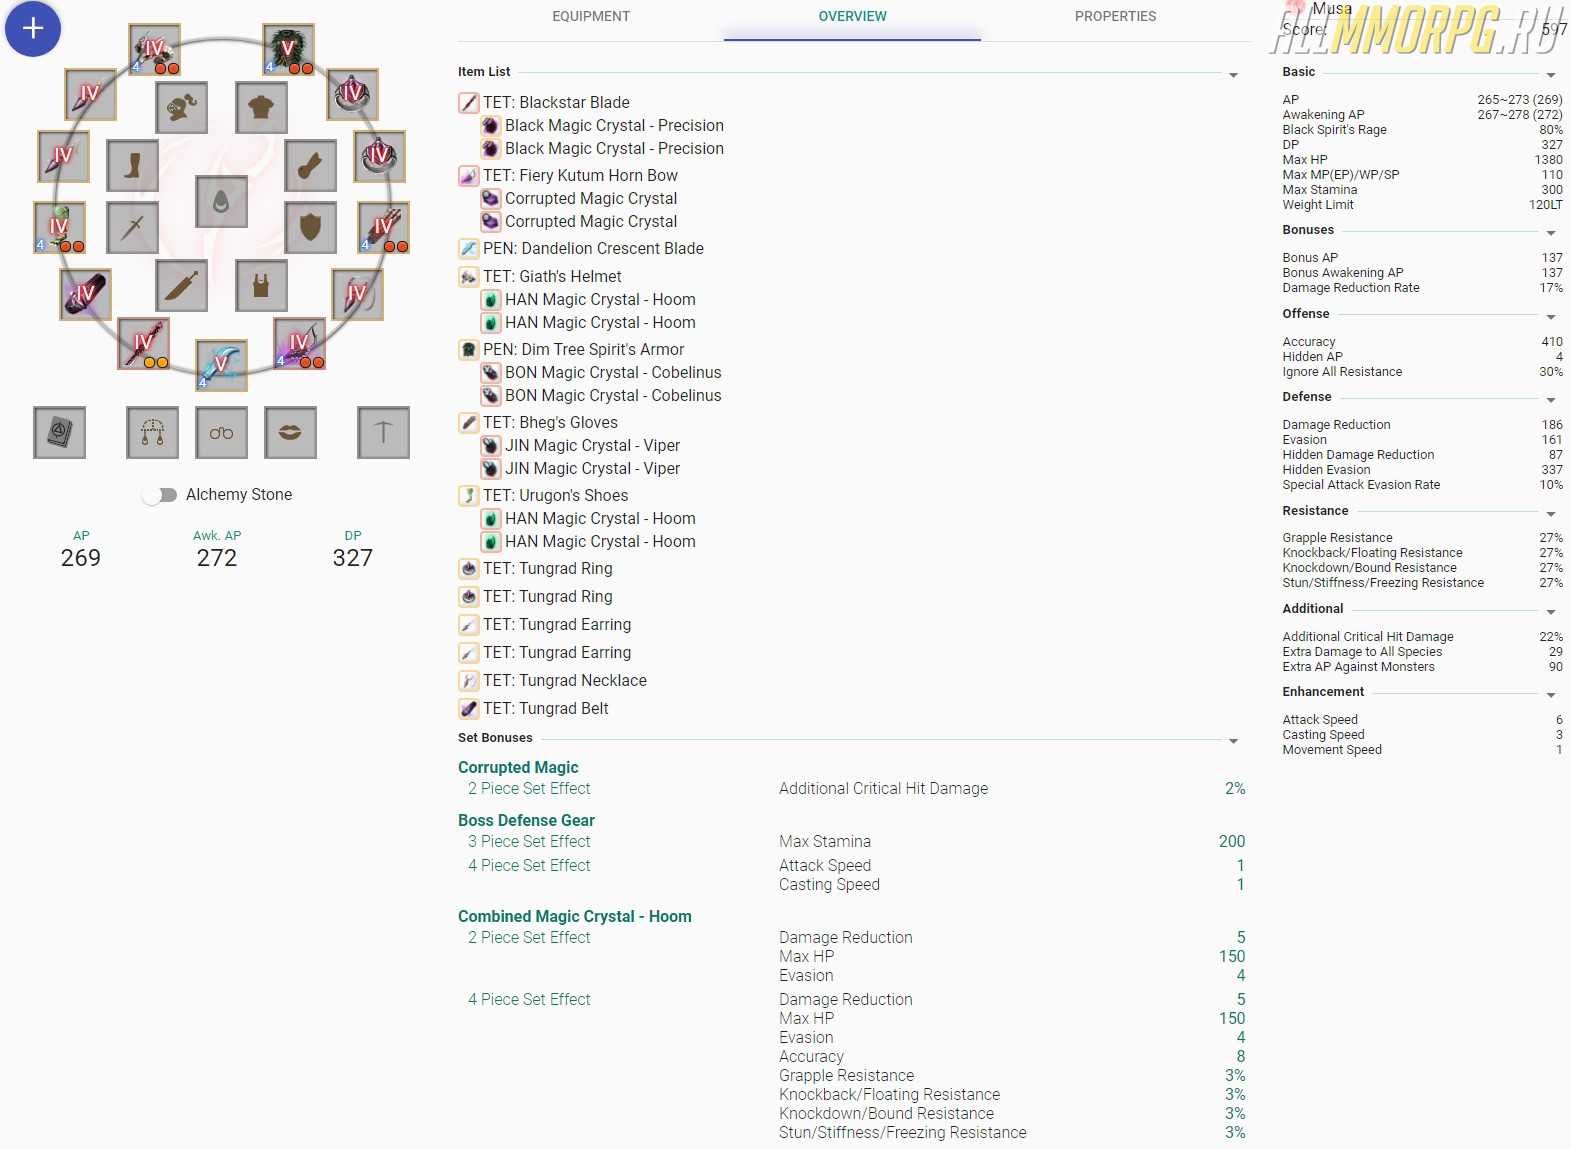
Task: Open the book slot icon
Action: pyautogui.click(x=60, y=433)
